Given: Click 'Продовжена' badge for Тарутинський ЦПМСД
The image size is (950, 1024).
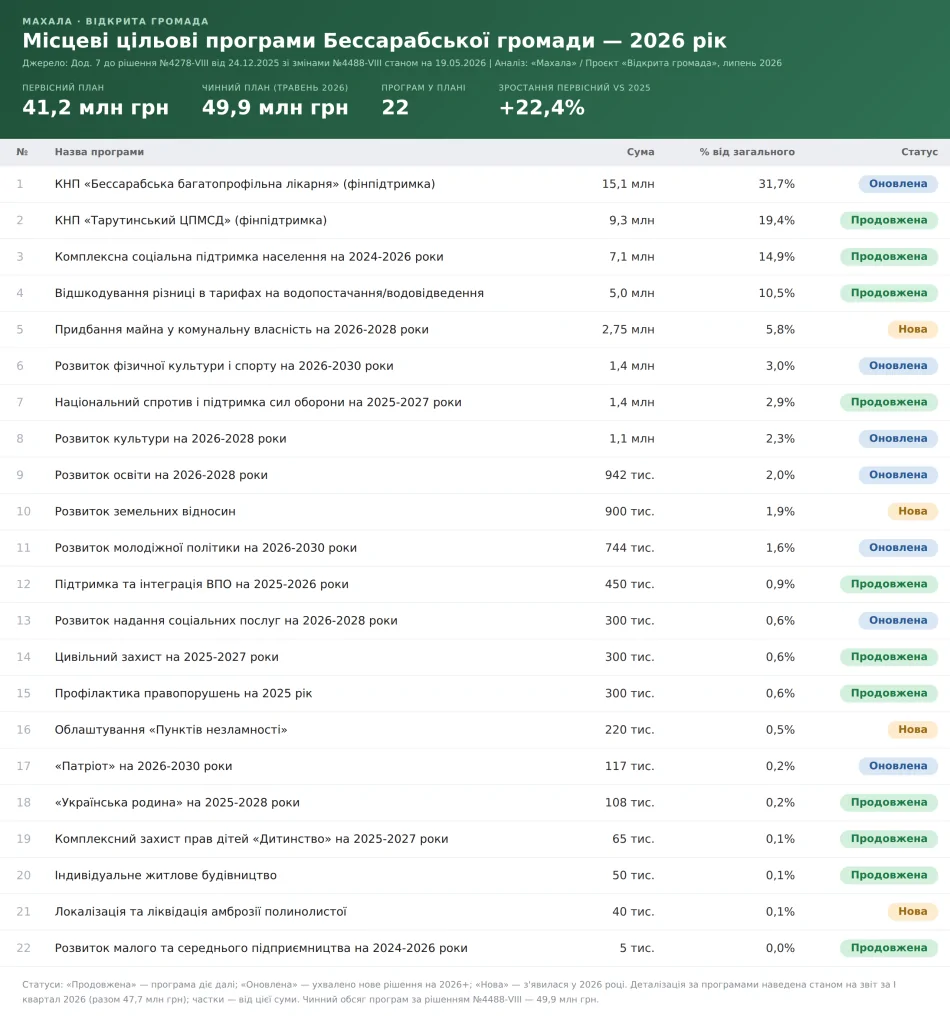Looking at the screenshot, I should click(889, 221).
